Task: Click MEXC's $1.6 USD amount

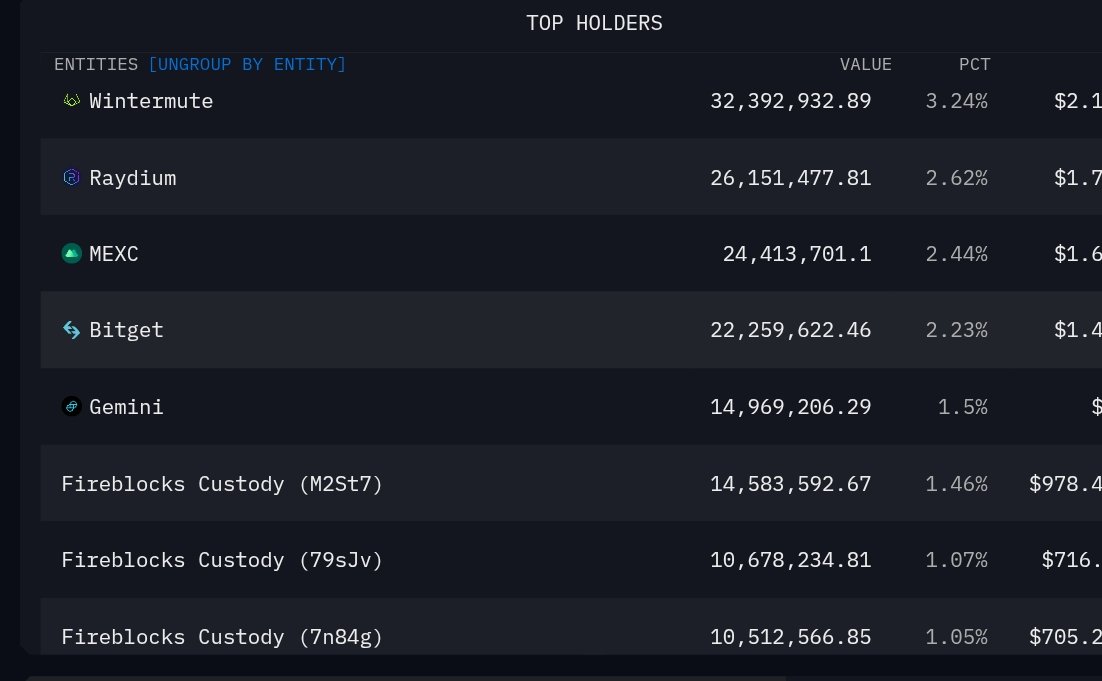Action: coord(1078,254)
